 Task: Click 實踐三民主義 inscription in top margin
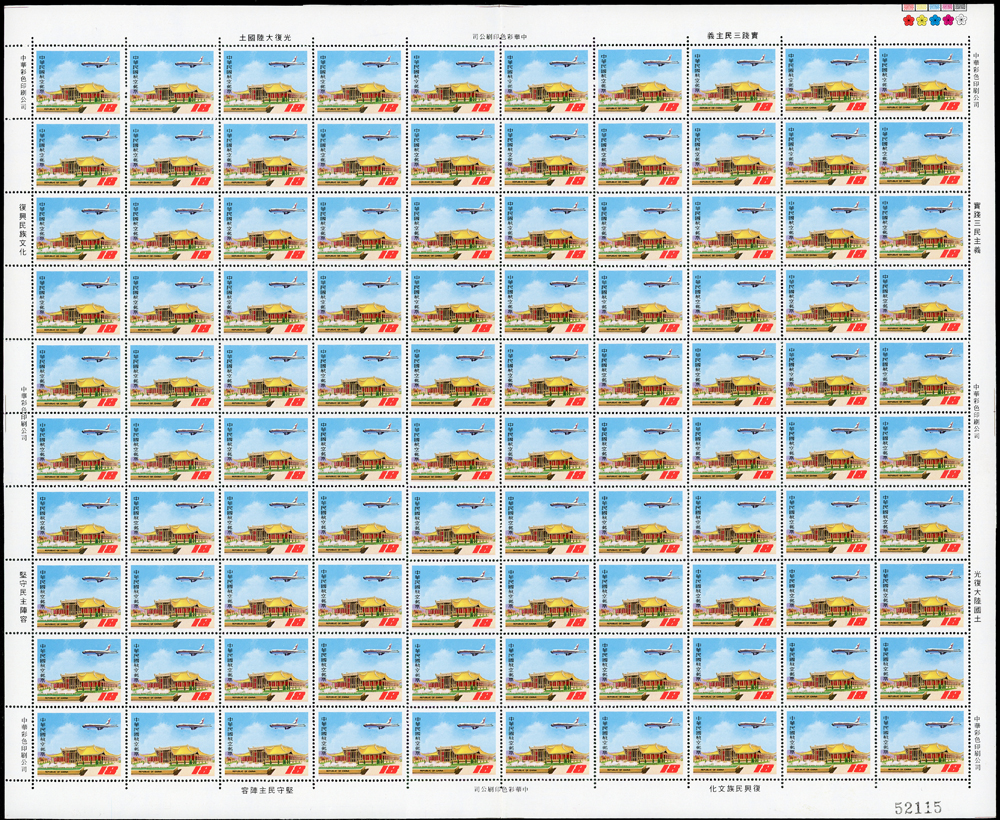tap(735, 37)
